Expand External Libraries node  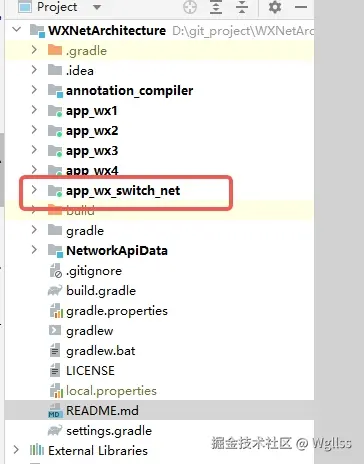[x=16, y=450]
